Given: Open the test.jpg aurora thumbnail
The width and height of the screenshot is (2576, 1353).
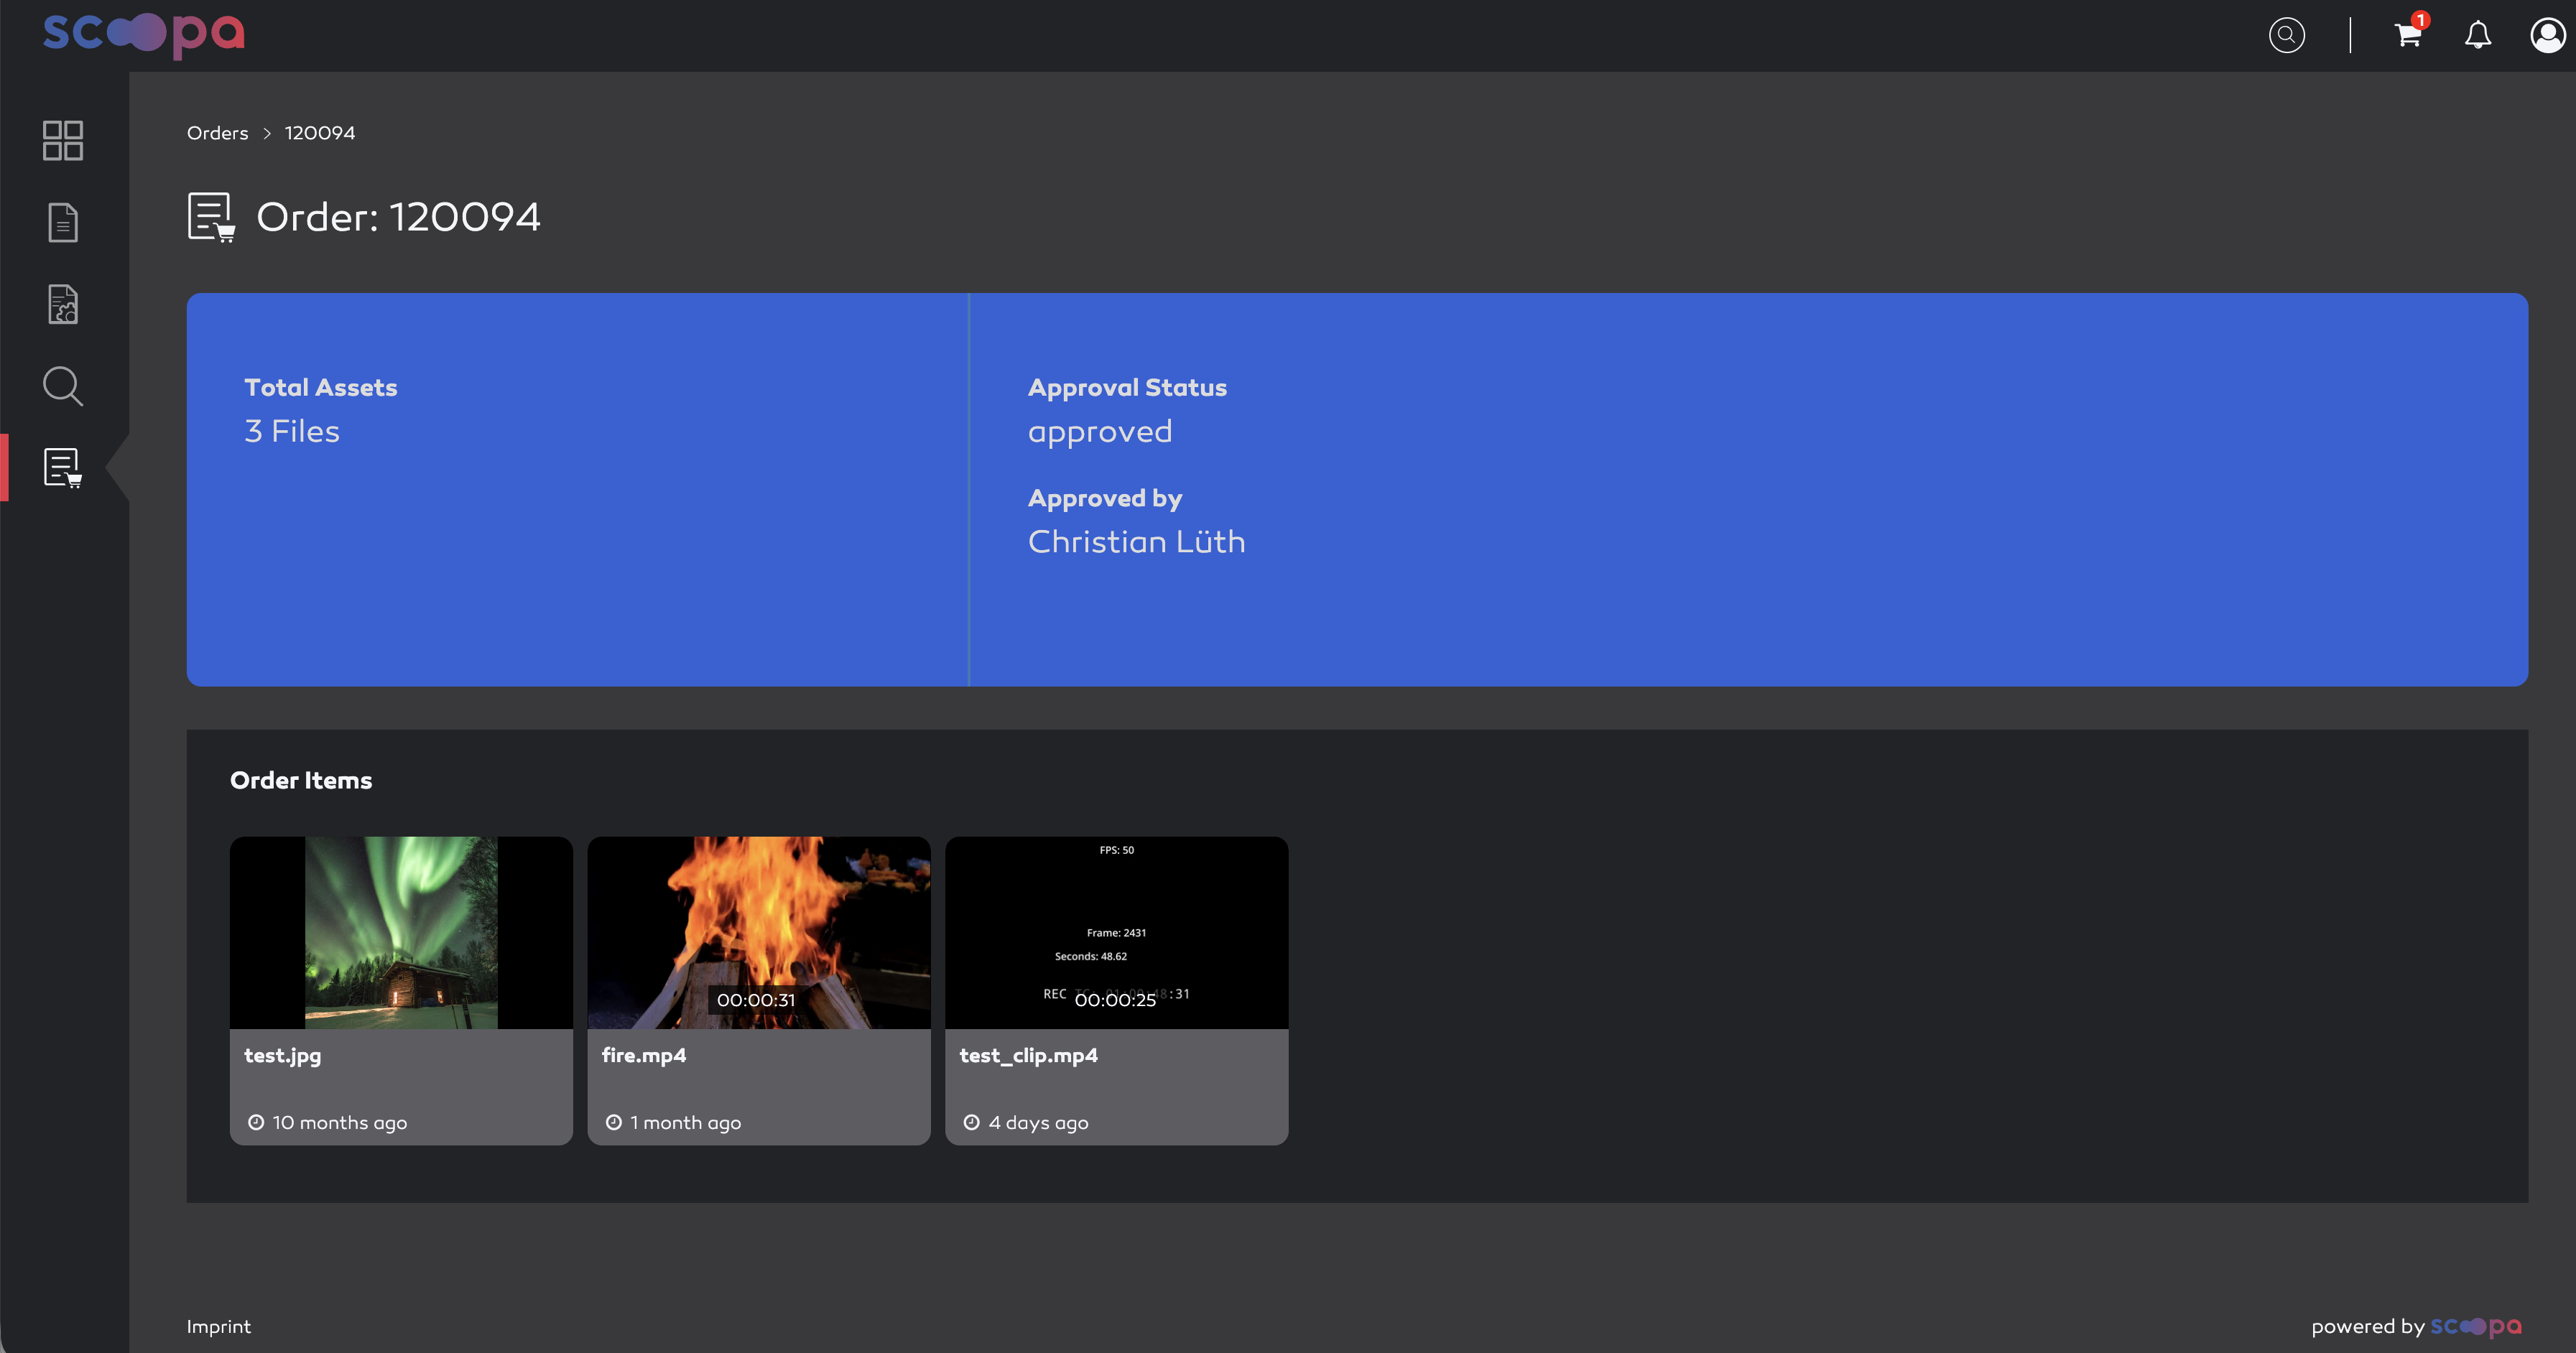Looking at the screenshot, I should click(401, 932).
